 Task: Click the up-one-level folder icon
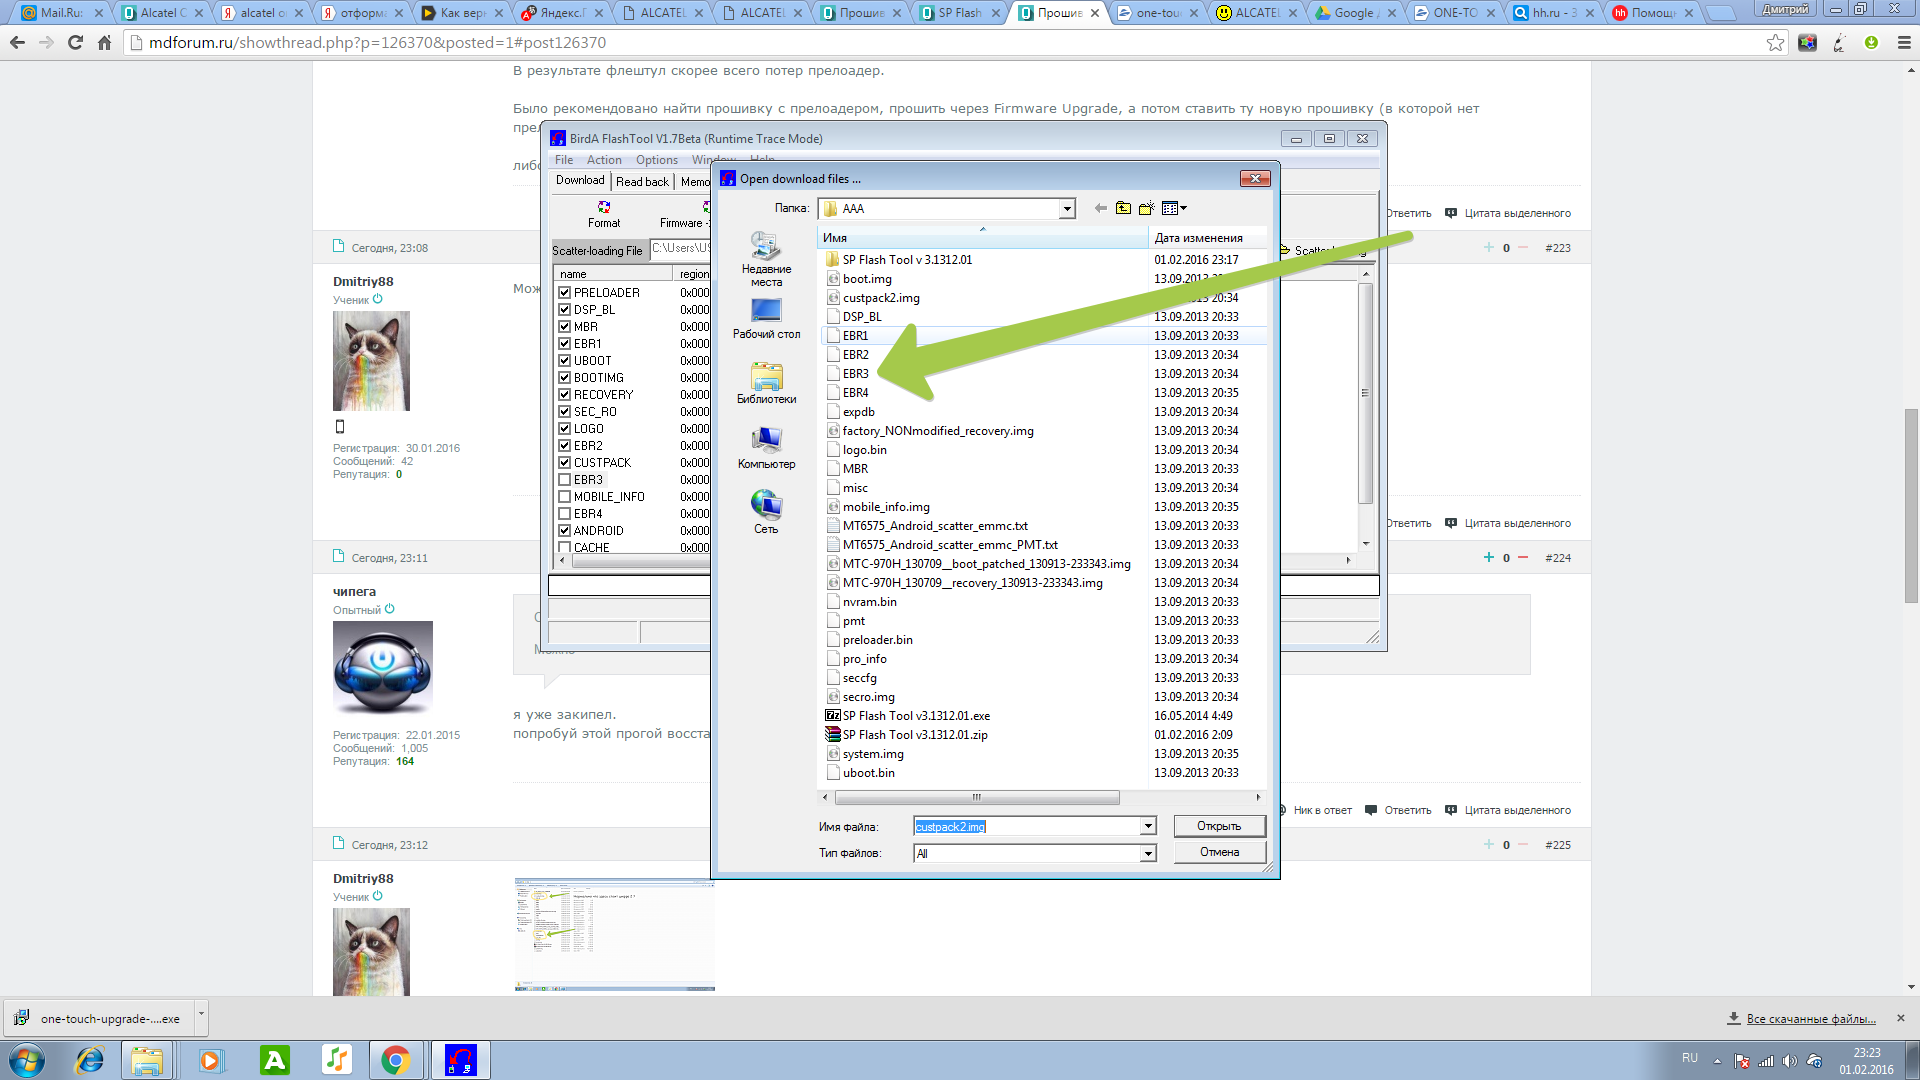click(1123, 208)
